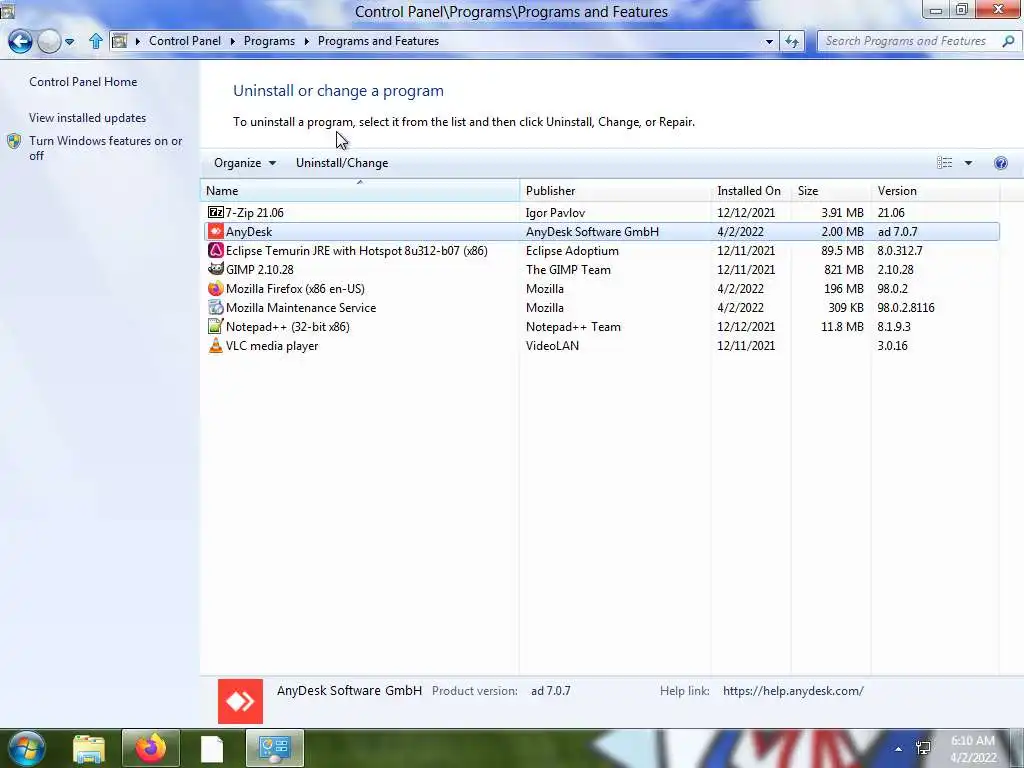Click the Control Panel breadcrumb
The image size is (1024, 768).
click(x=185, y=40)
